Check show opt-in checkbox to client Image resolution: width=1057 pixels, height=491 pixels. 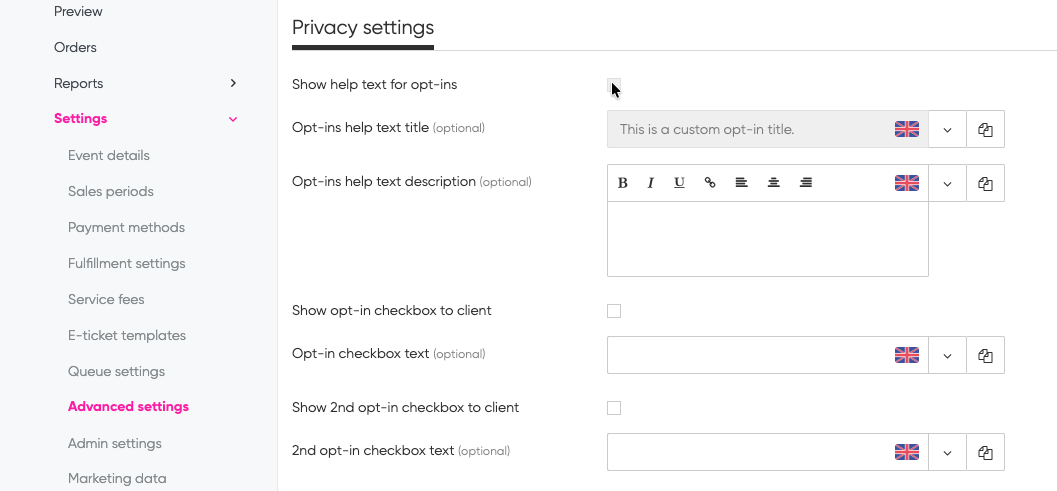(614, 311)
